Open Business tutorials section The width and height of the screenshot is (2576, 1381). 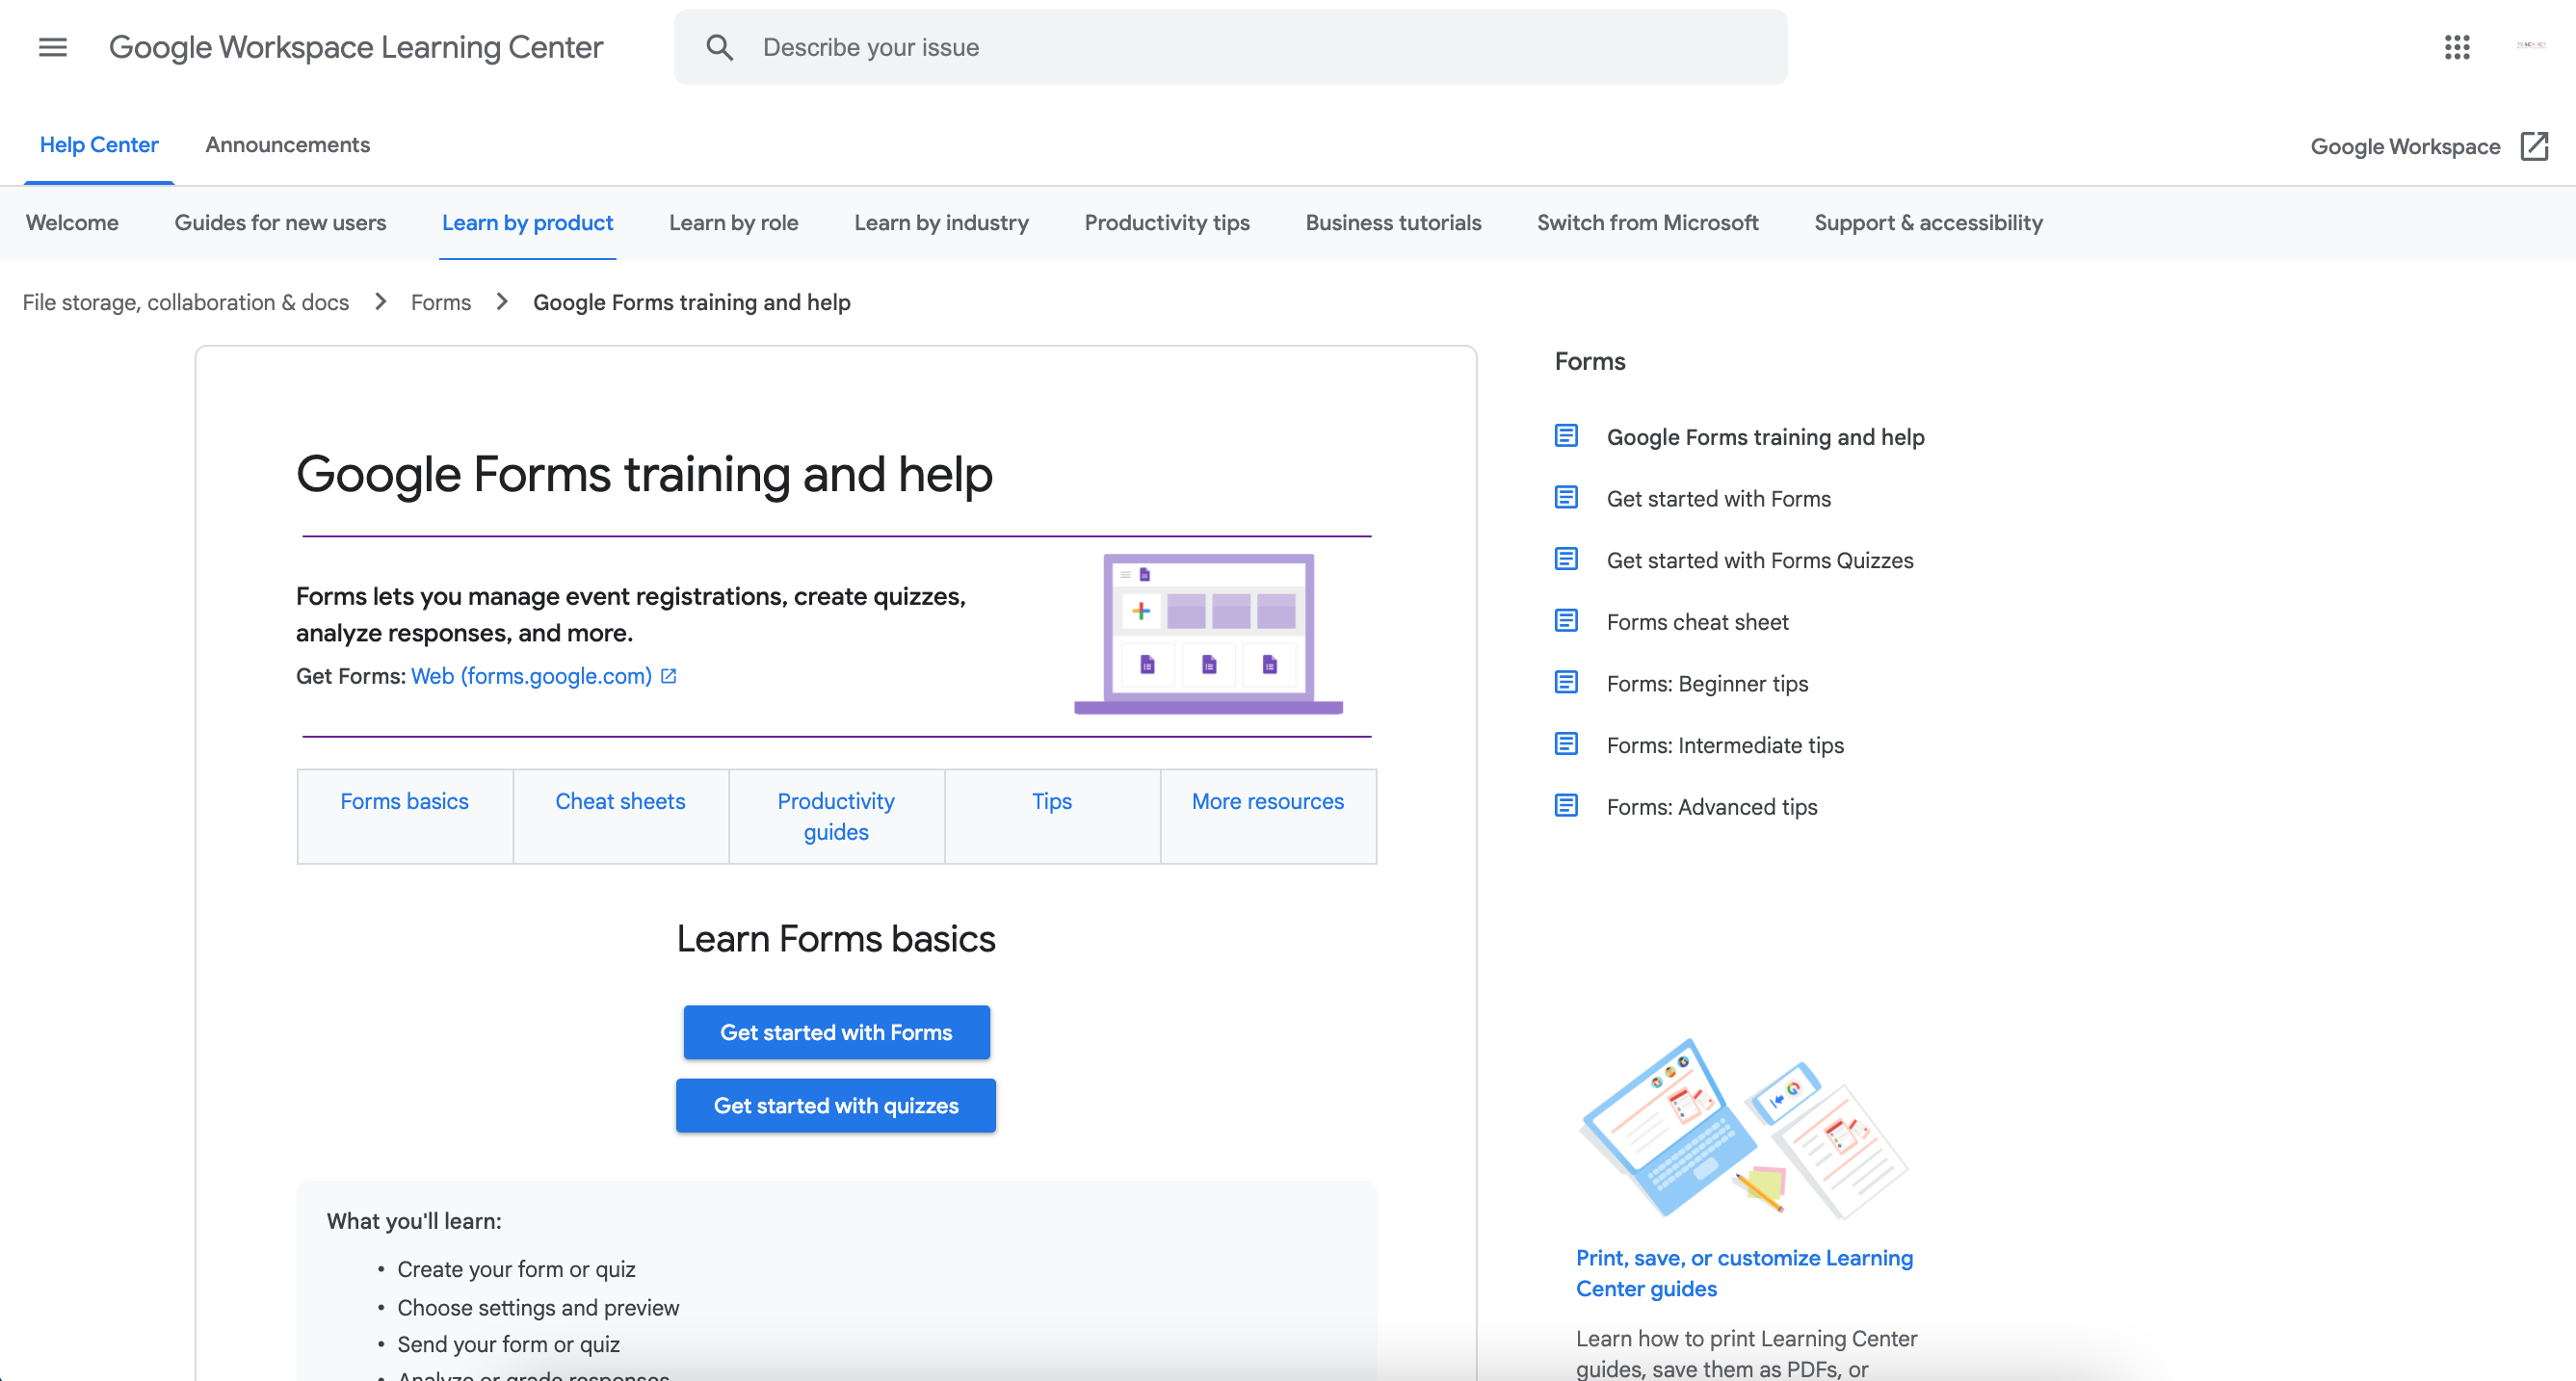point(1393,223)
